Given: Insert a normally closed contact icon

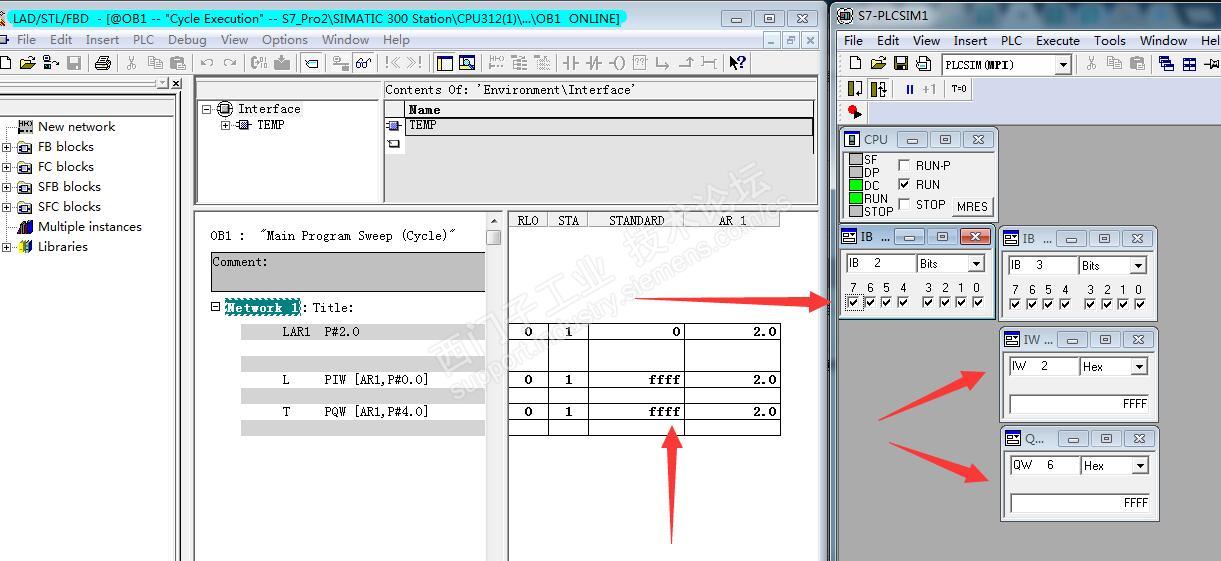Looking at the screenshot, I should (594, 63).
